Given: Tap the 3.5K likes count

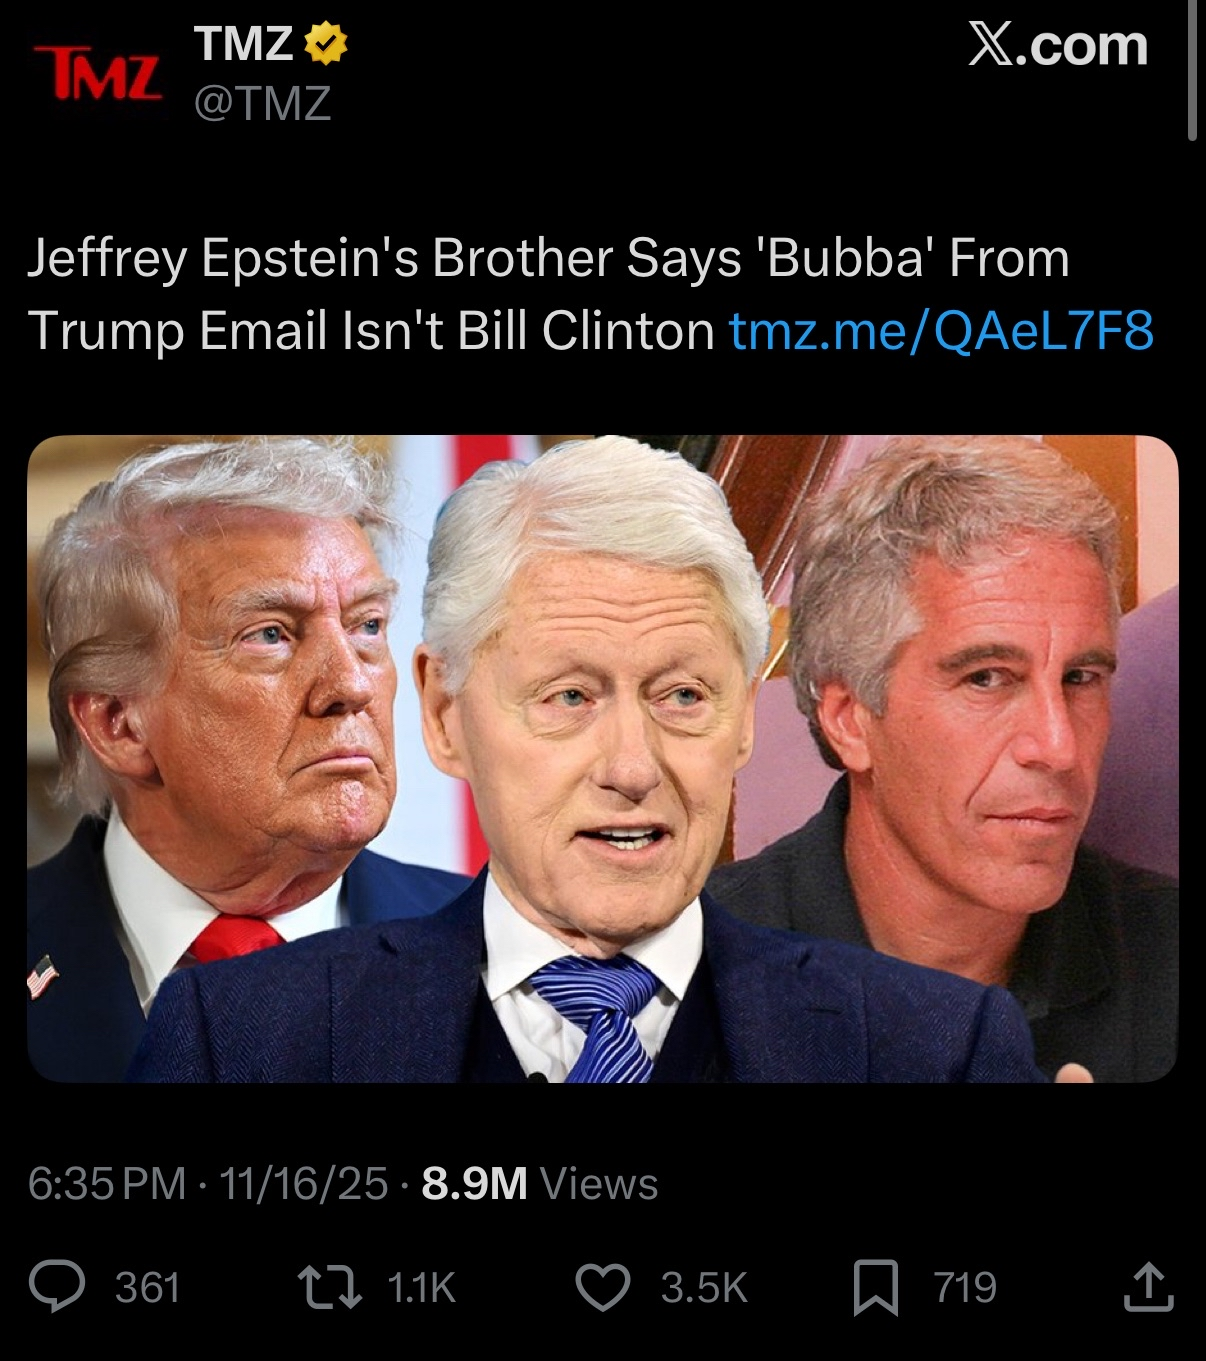Looking at the screenshot, I should [704, 1288].
